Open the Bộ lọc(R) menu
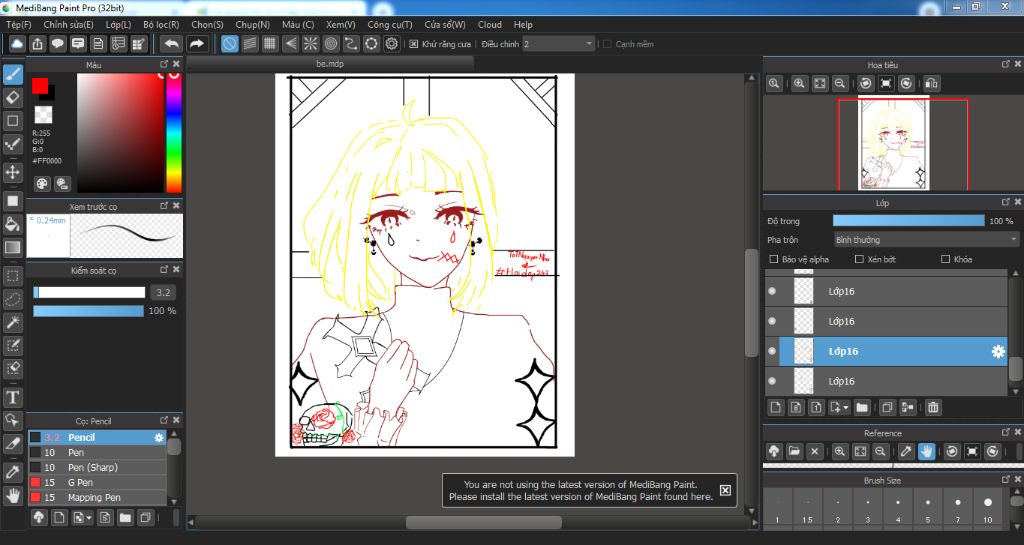This screenshot has height=545, width=1024. 161,24
